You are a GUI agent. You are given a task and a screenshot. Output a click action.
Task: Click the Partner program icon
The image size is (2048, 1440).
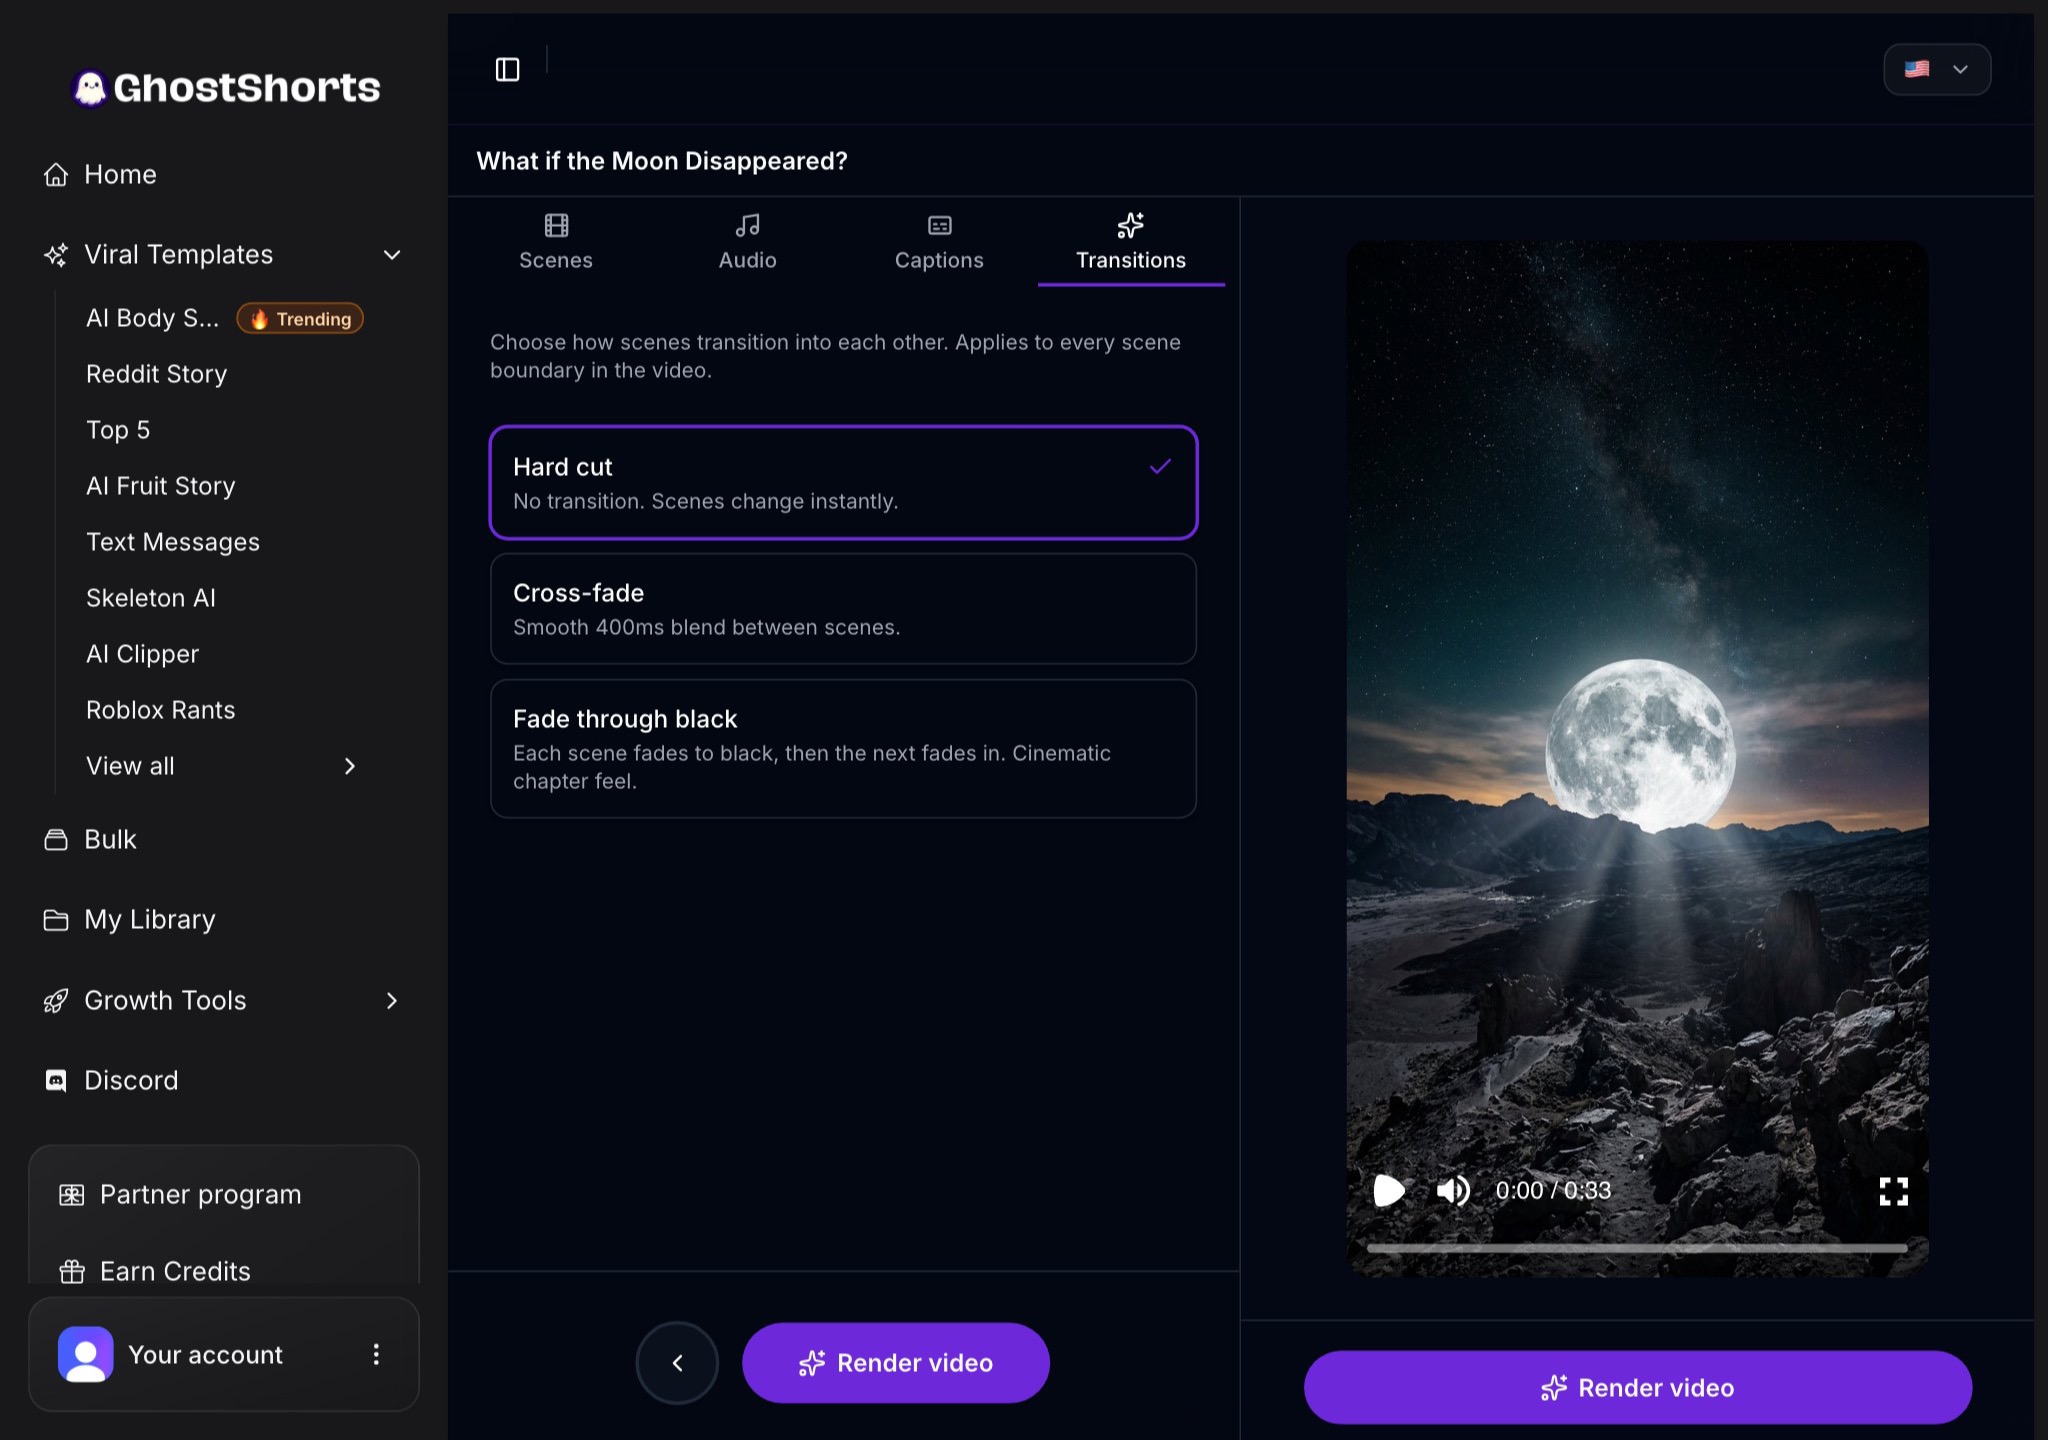click(x=72, y=1195)
